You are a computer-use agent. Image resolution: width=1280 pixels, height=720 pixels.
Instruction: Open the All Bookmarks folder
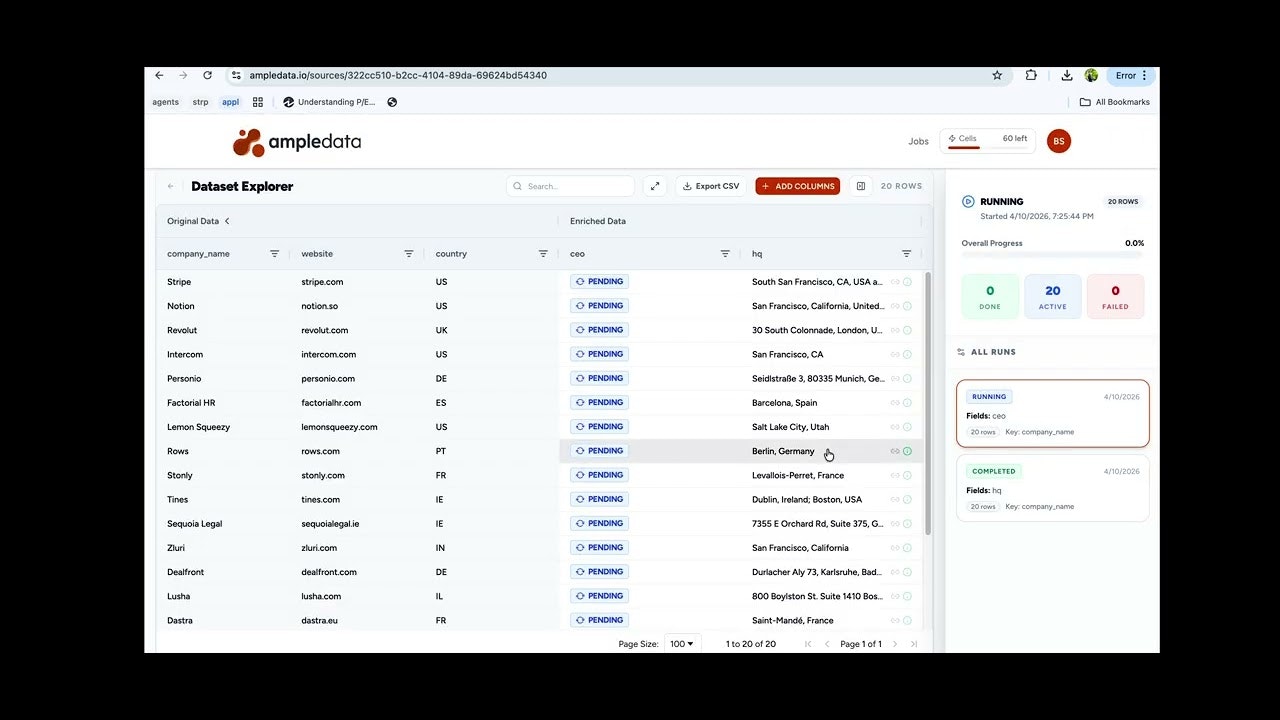tap(1115, 102)
